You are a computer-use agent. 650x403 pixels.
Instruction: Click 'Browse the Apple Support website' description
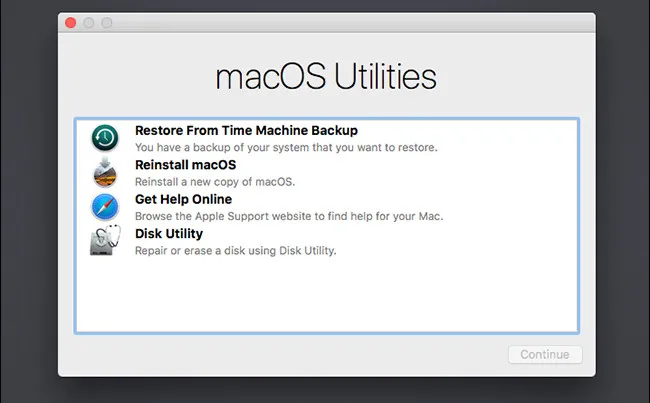pyautogui.click(x=289, y=216)
